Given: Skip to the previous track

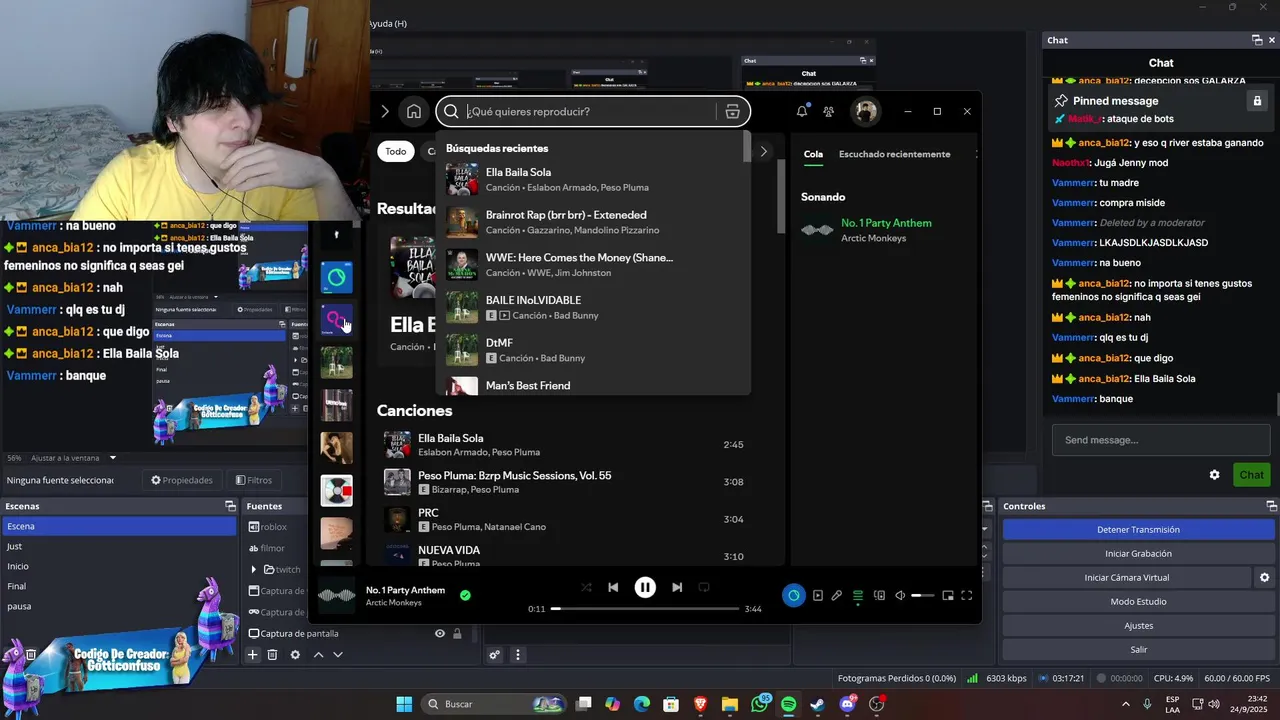Looking at the screenshot, I should coord(613,587).
